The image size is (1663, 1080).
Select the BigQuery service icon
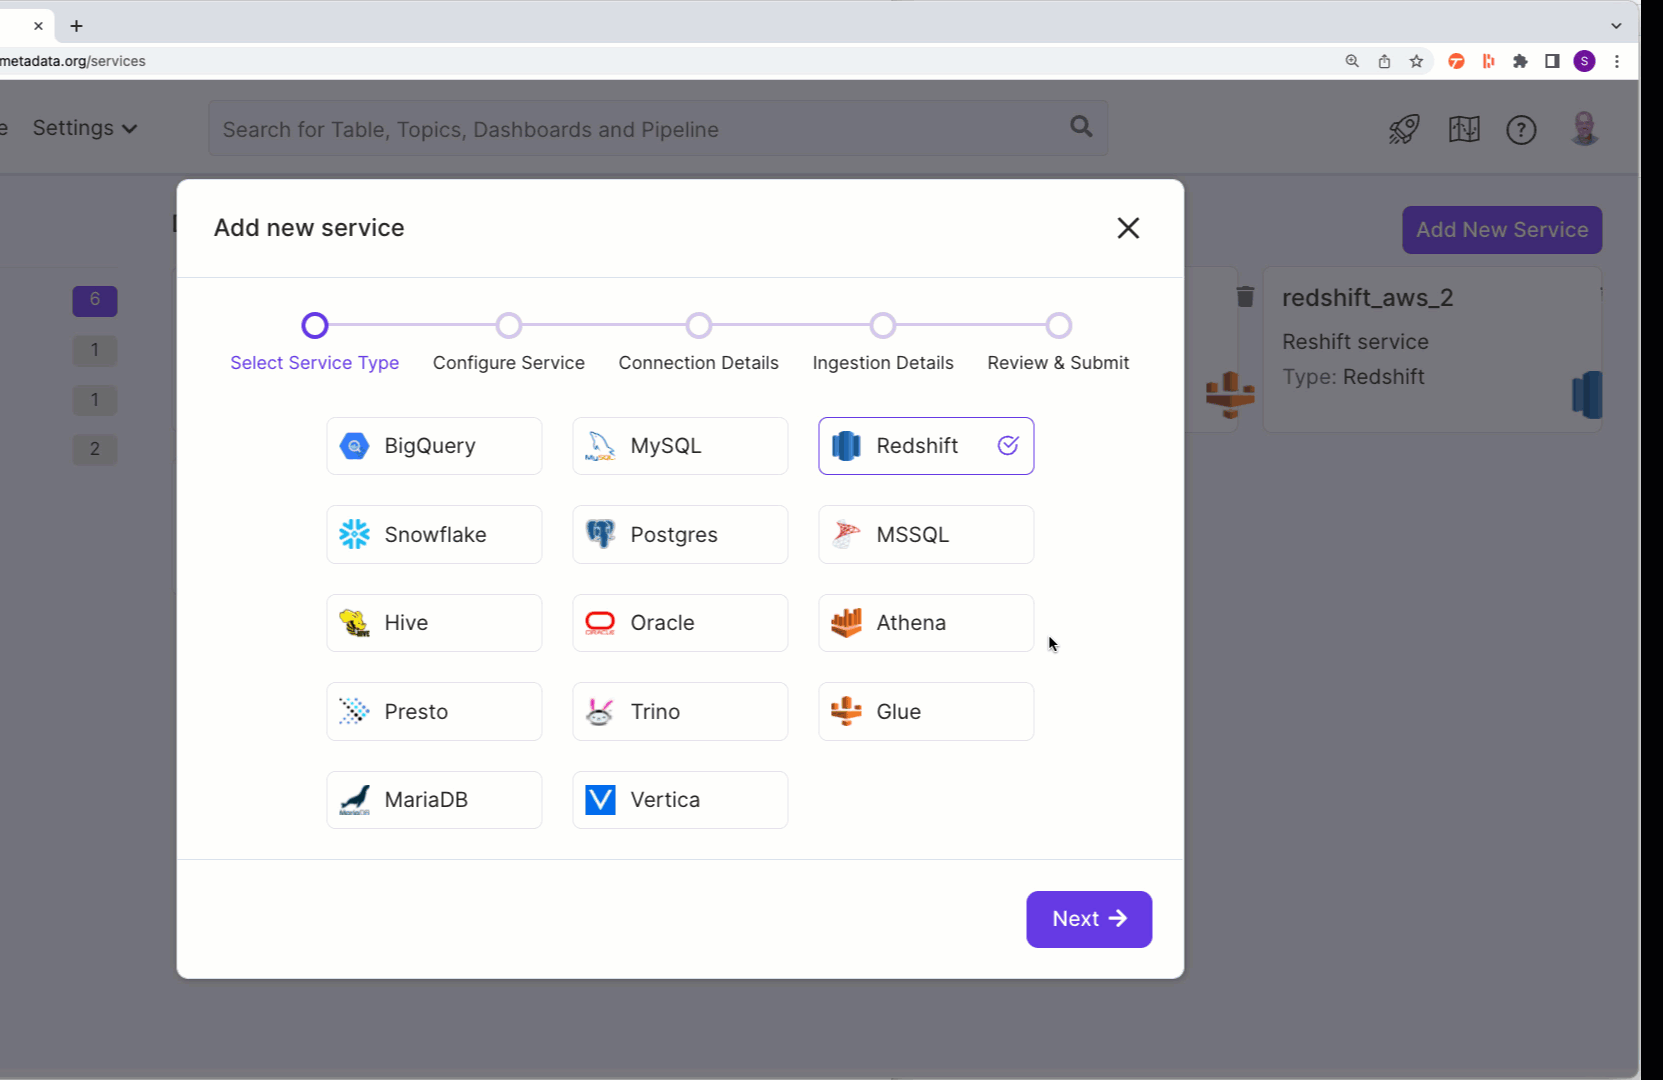coord(354,446)
